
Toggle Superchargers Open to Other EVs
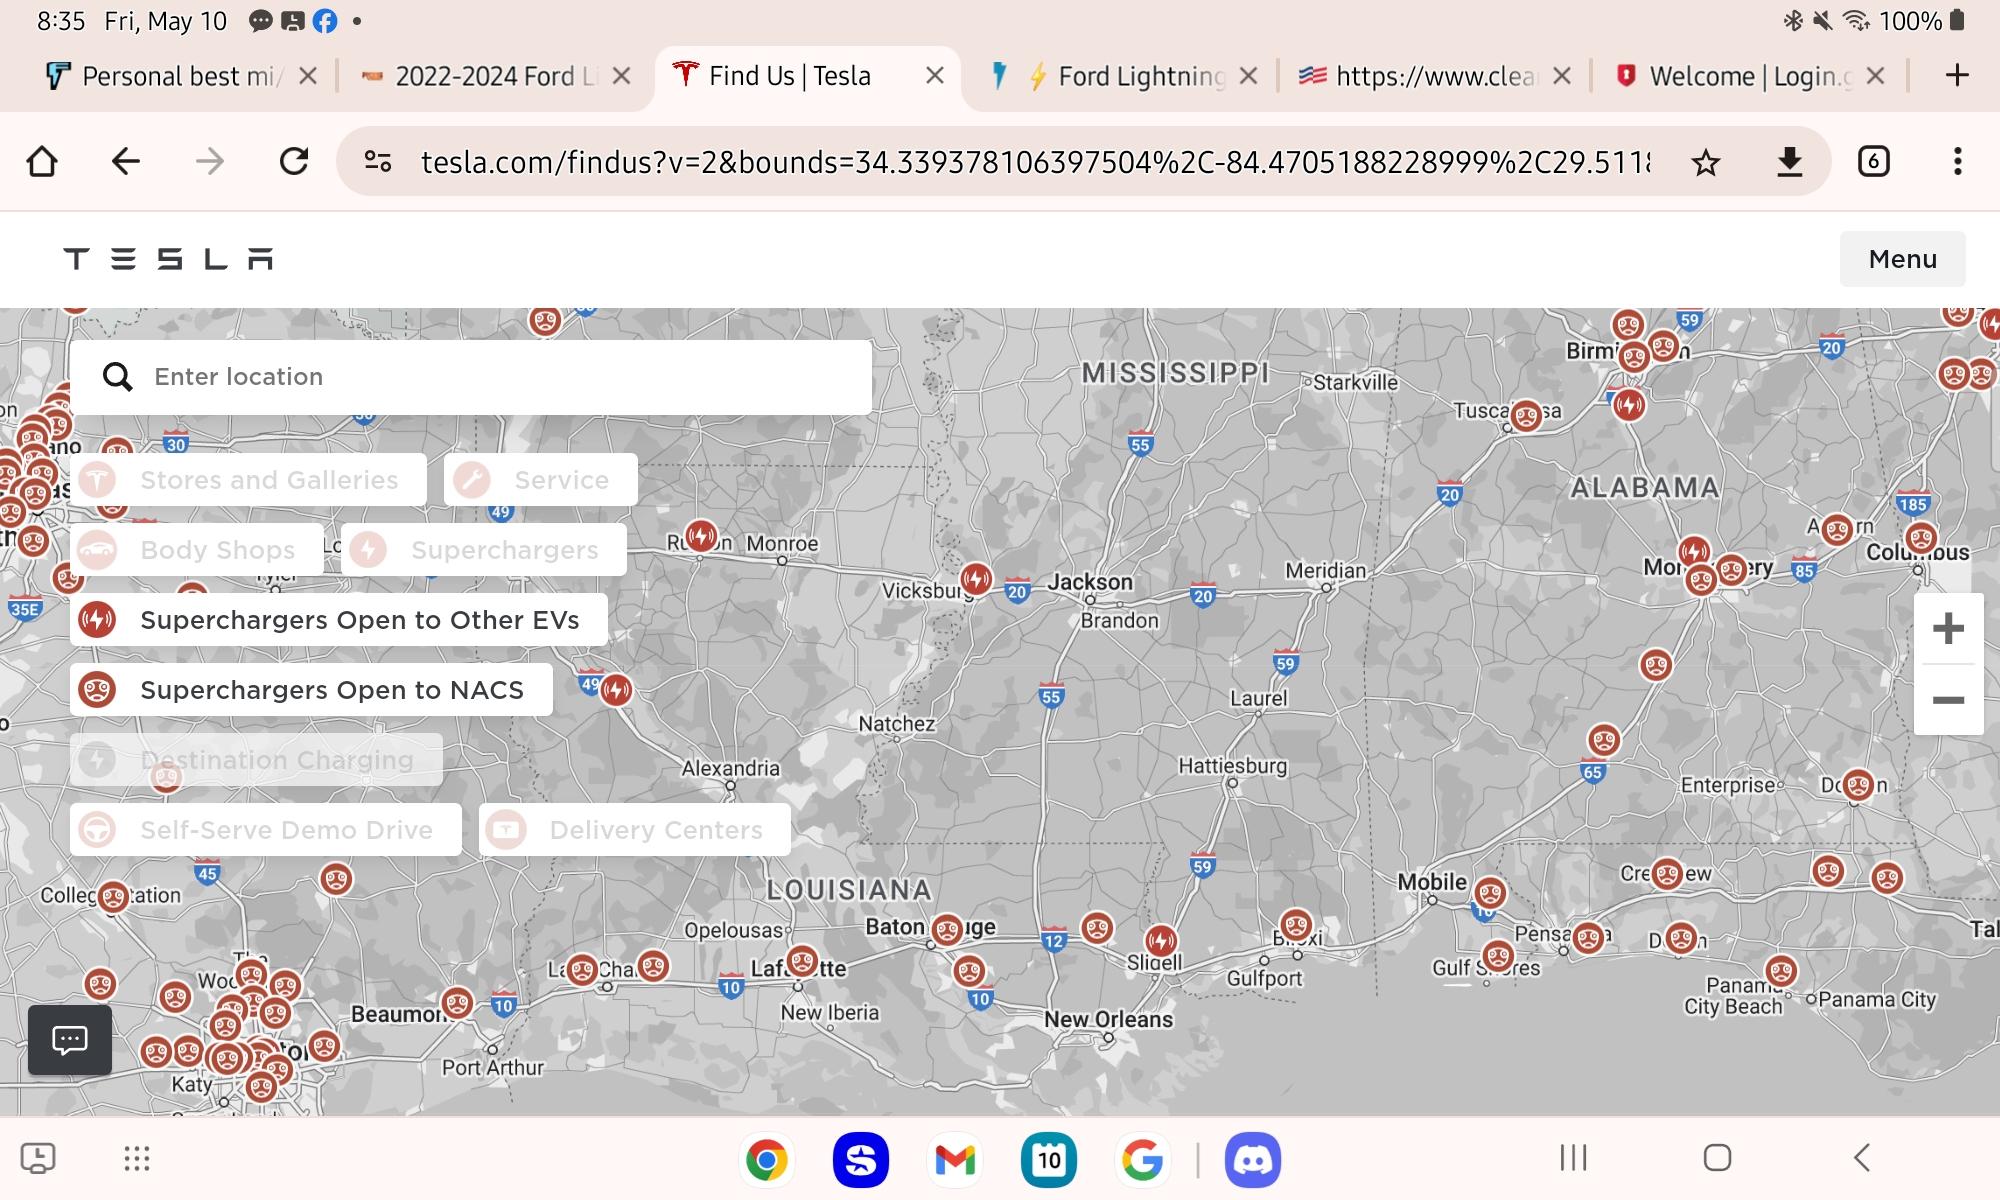[327, 619]
